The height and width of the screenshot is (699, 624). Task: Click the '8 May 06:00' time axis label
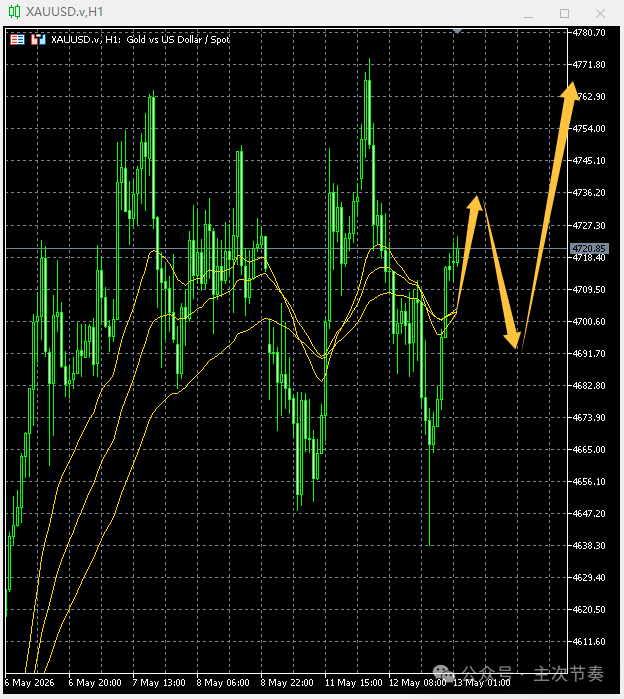223,683
